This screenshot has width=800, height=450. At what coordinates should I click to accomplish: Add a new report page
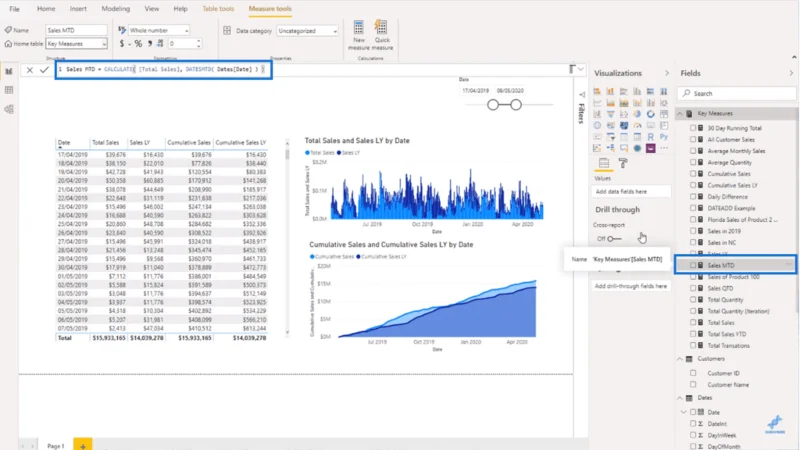click(83, 444)
